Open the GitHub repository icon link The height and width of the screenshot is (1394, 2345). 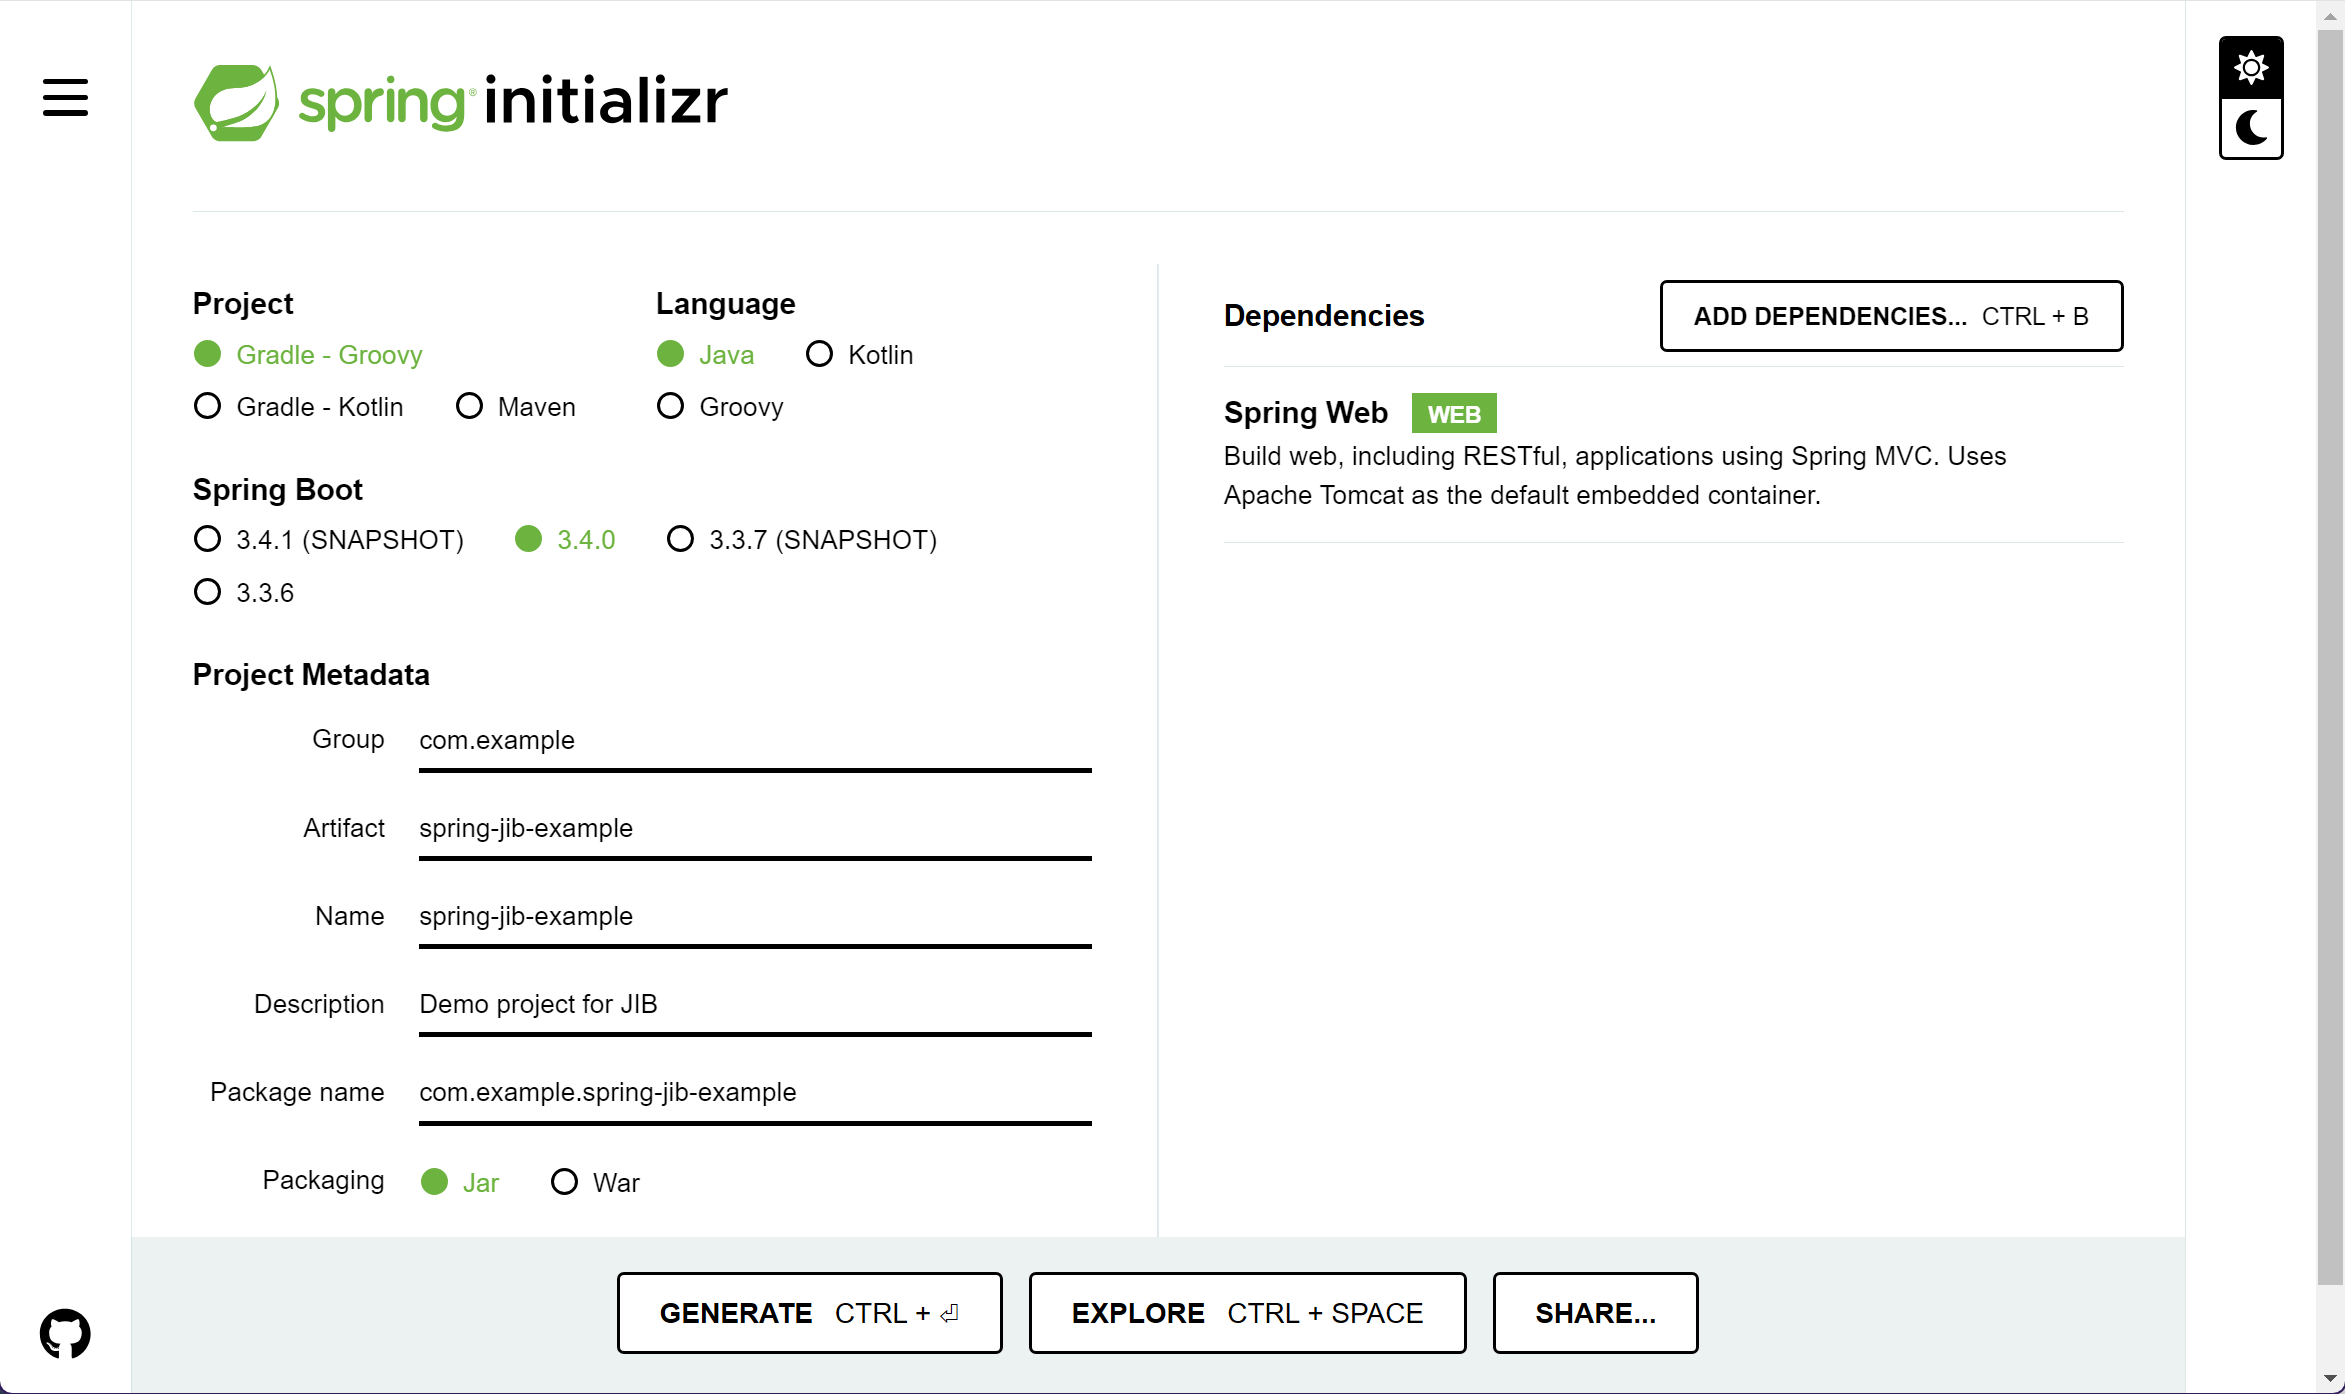(x=65, y=1333)
